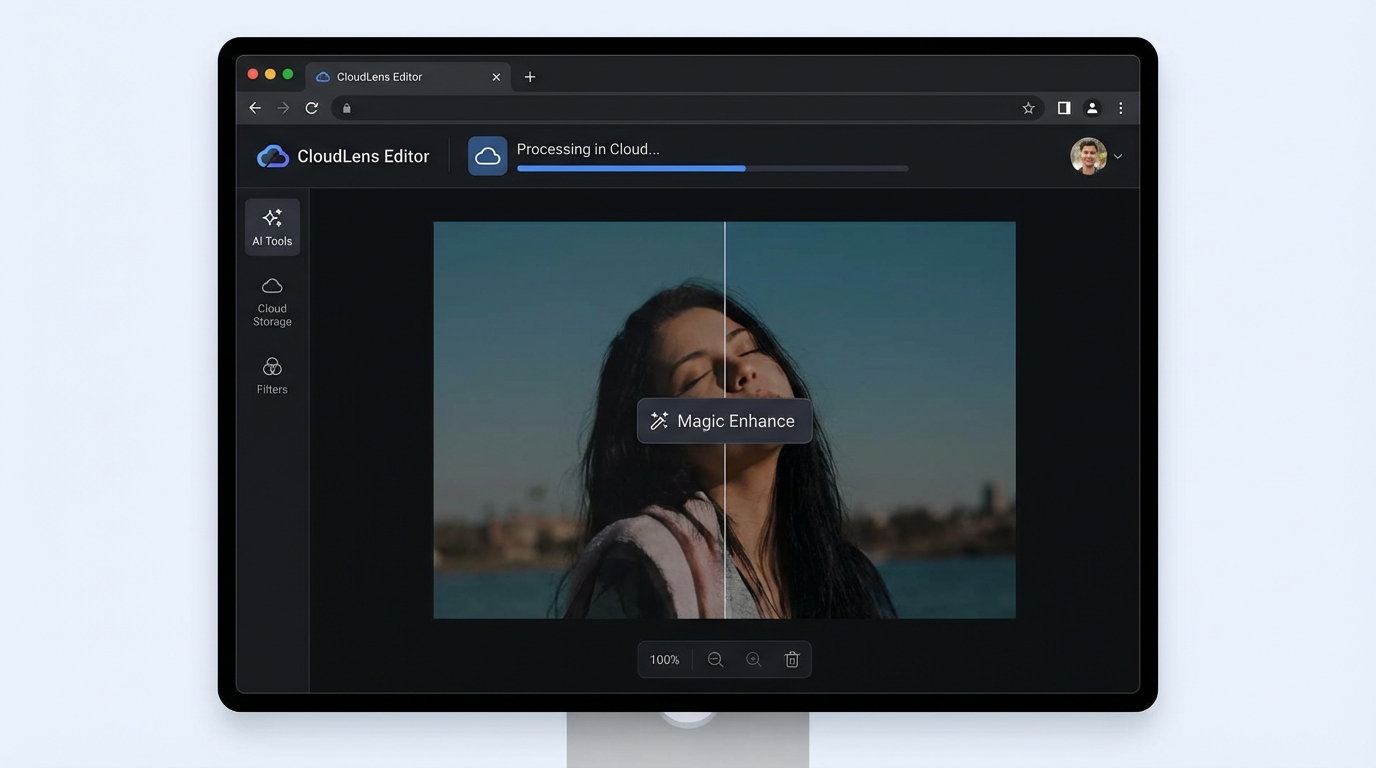Screen dimensions: 1376x768
Task: Click the browser address bar
Action: pyautogui.click(x=680, y=108)
